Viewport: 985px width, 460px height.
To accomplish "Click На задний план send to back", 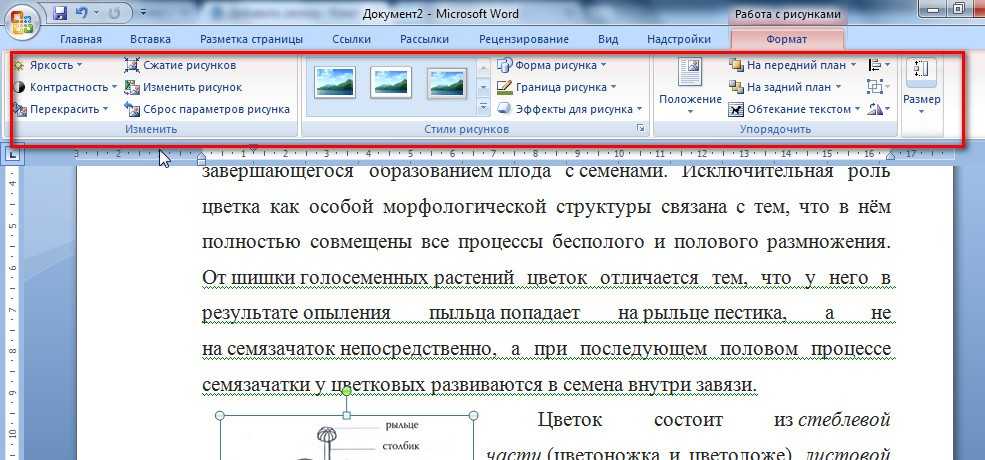I will 785,87.
